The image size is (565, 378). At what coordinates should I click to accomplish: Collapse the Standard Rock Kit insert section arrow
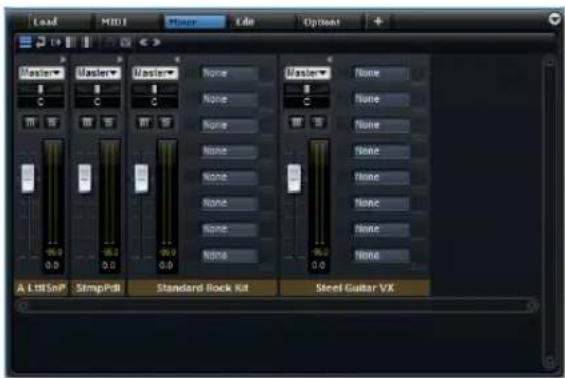pos(177,59)
